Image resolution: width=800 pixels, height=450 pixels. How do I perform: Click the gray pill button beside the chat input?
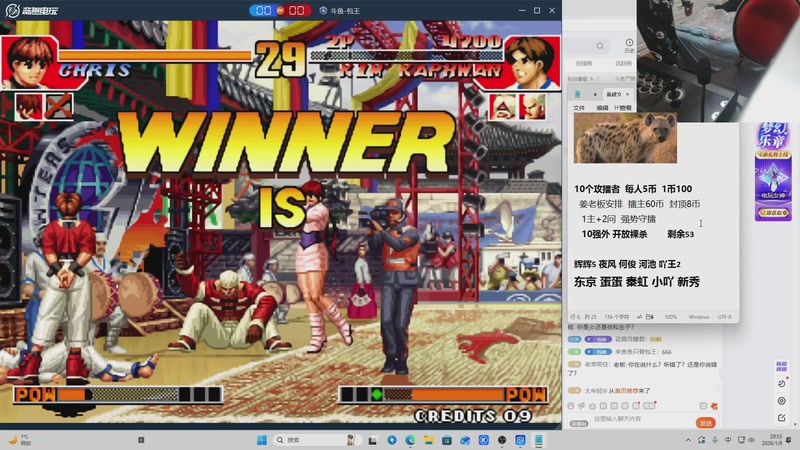(x=579, y=423)
